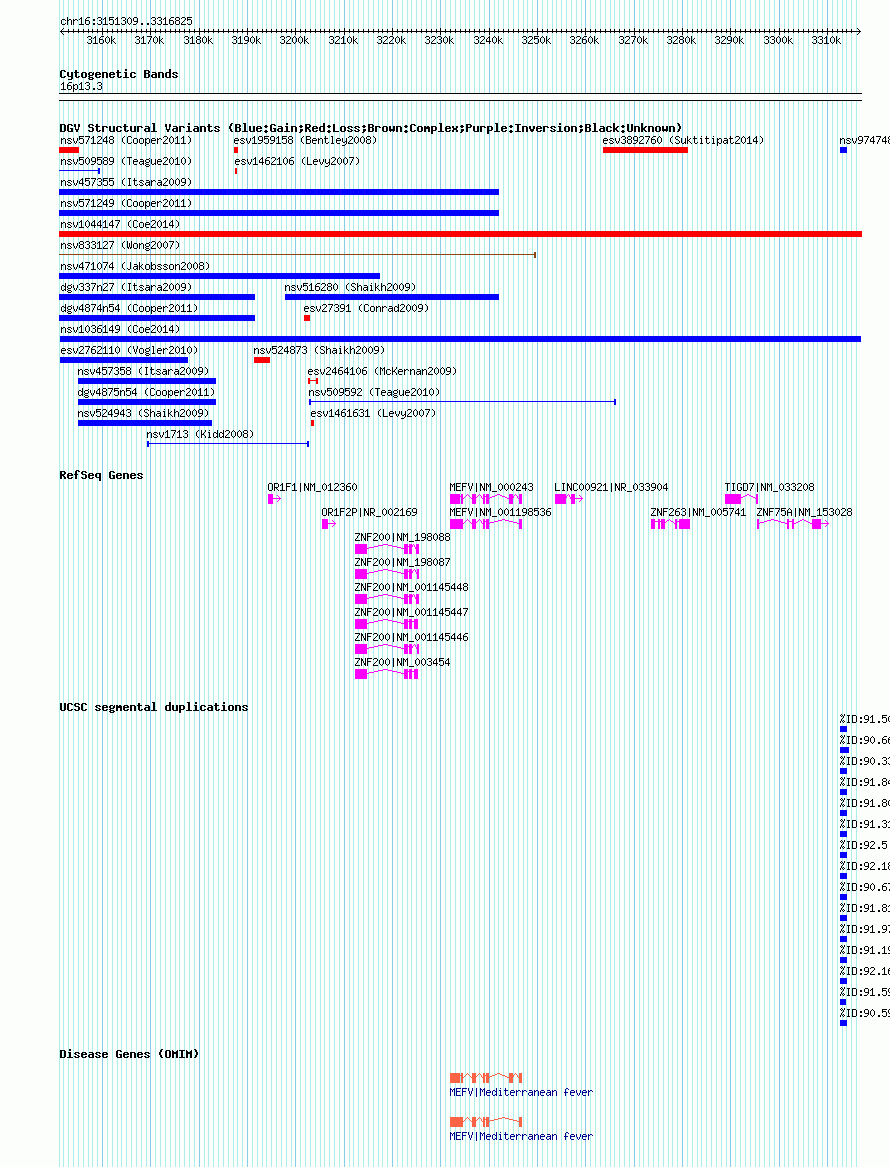
Task: Open variant dgv4875n54 (Cooper2011)
Action: tap(146, 391)
